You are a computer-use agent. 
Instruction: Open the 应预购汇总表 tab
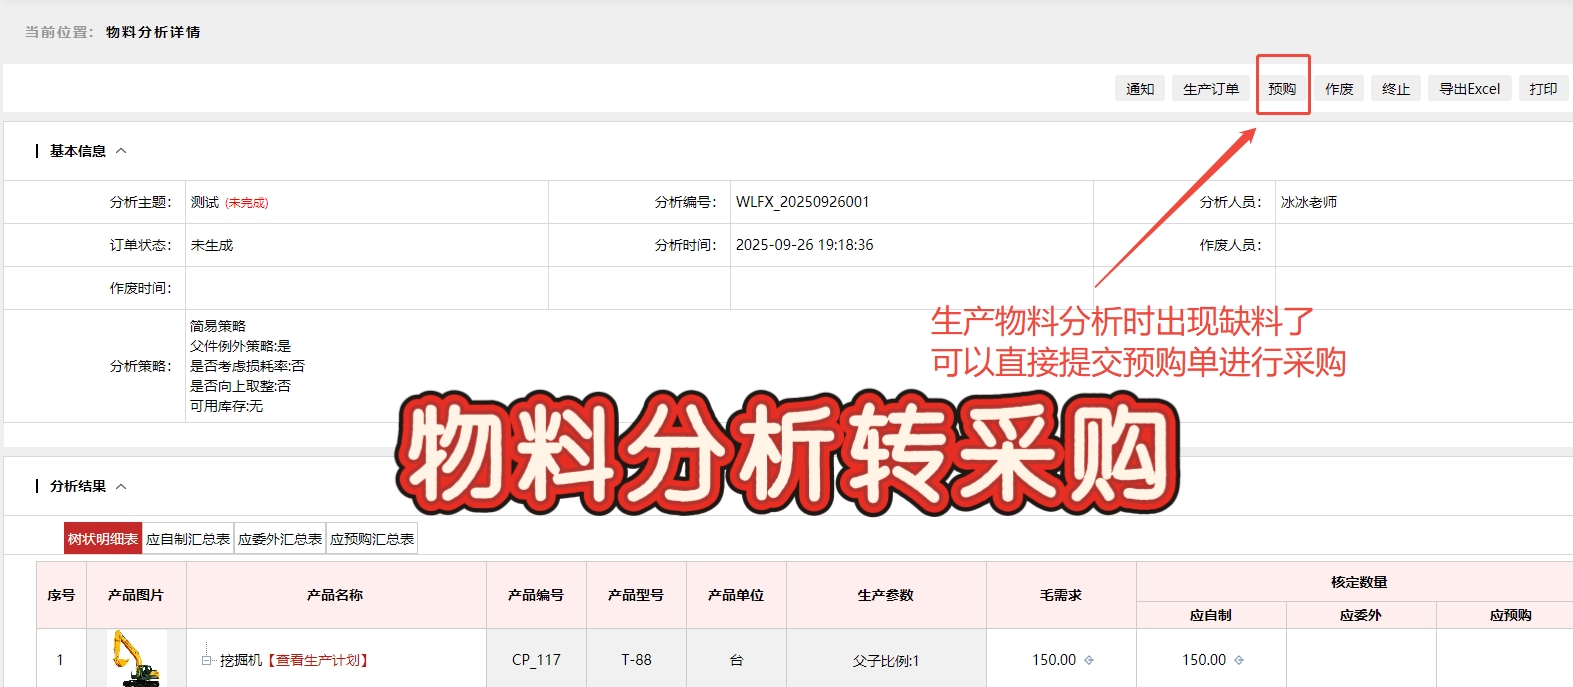pos(372,539)
